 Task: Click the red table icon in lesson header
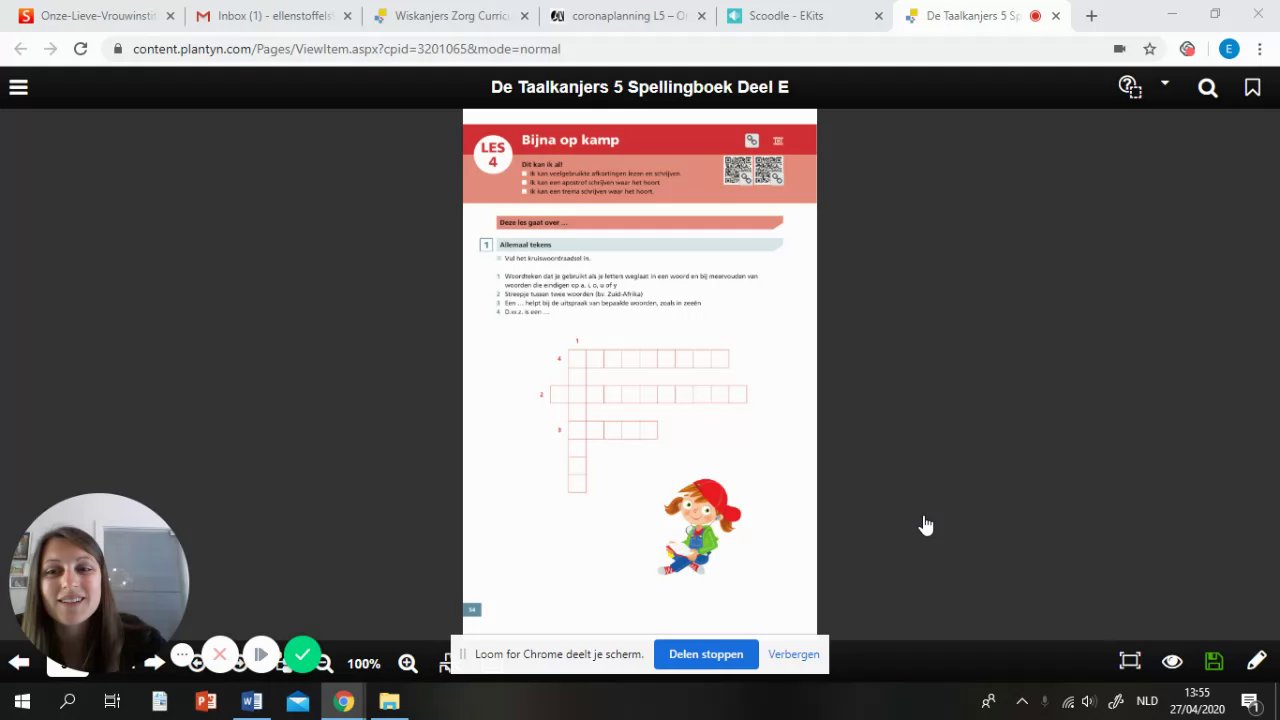pyautogui.click(x=778, y=141)
